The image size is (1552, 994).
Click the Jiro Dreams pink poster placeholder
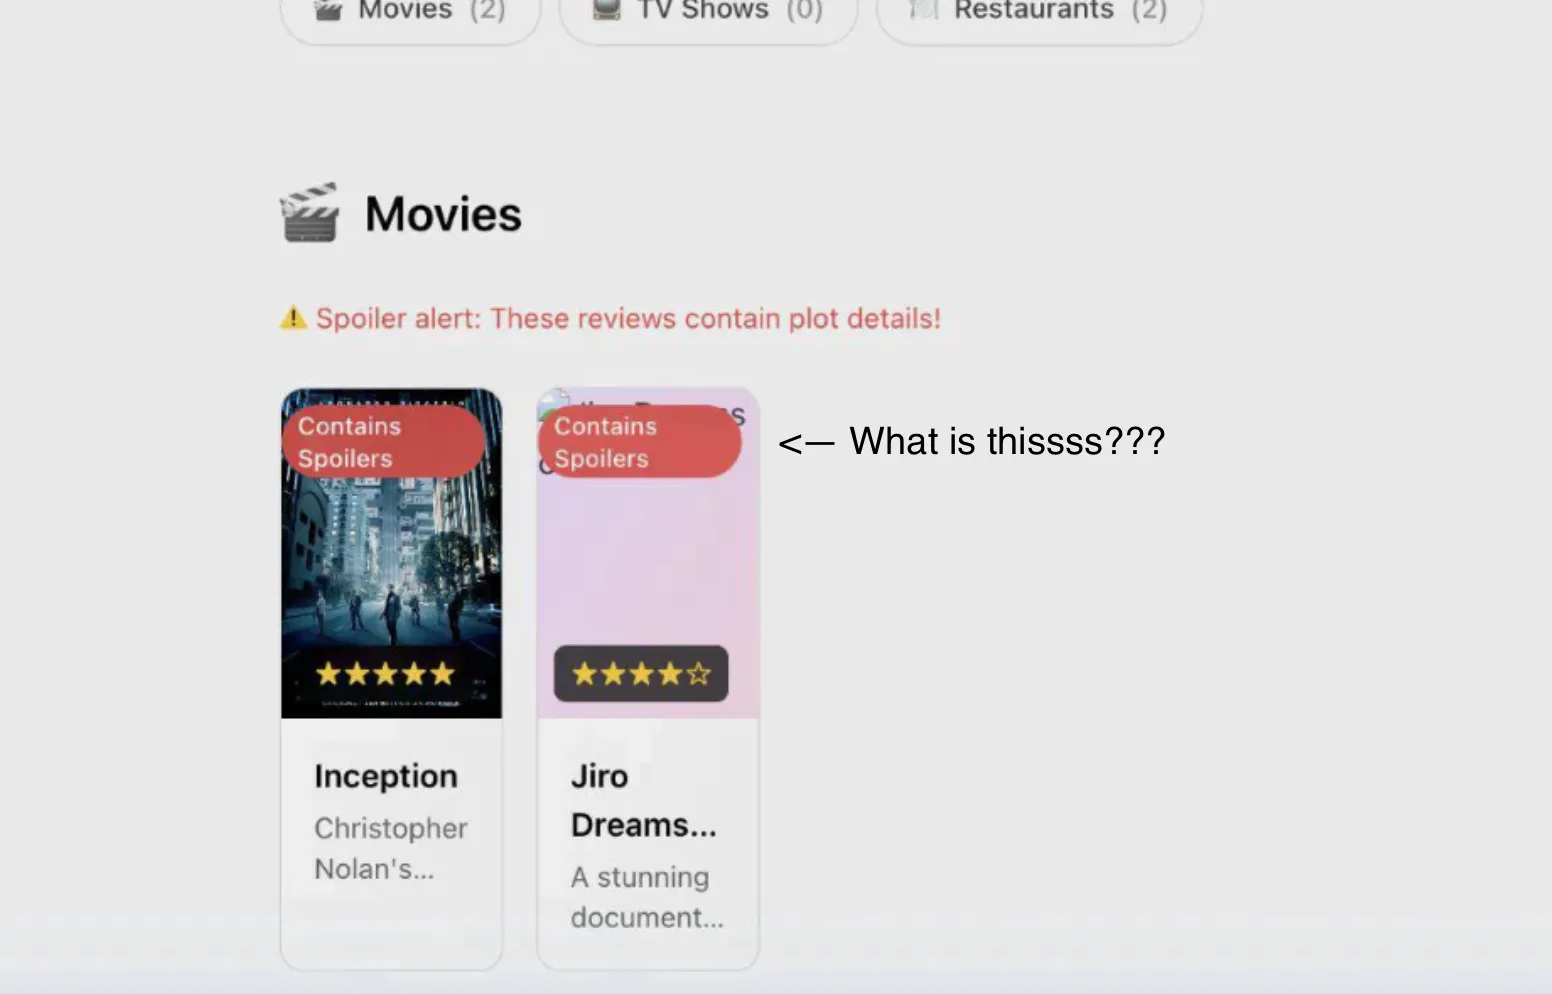click(x=648, y=553)
